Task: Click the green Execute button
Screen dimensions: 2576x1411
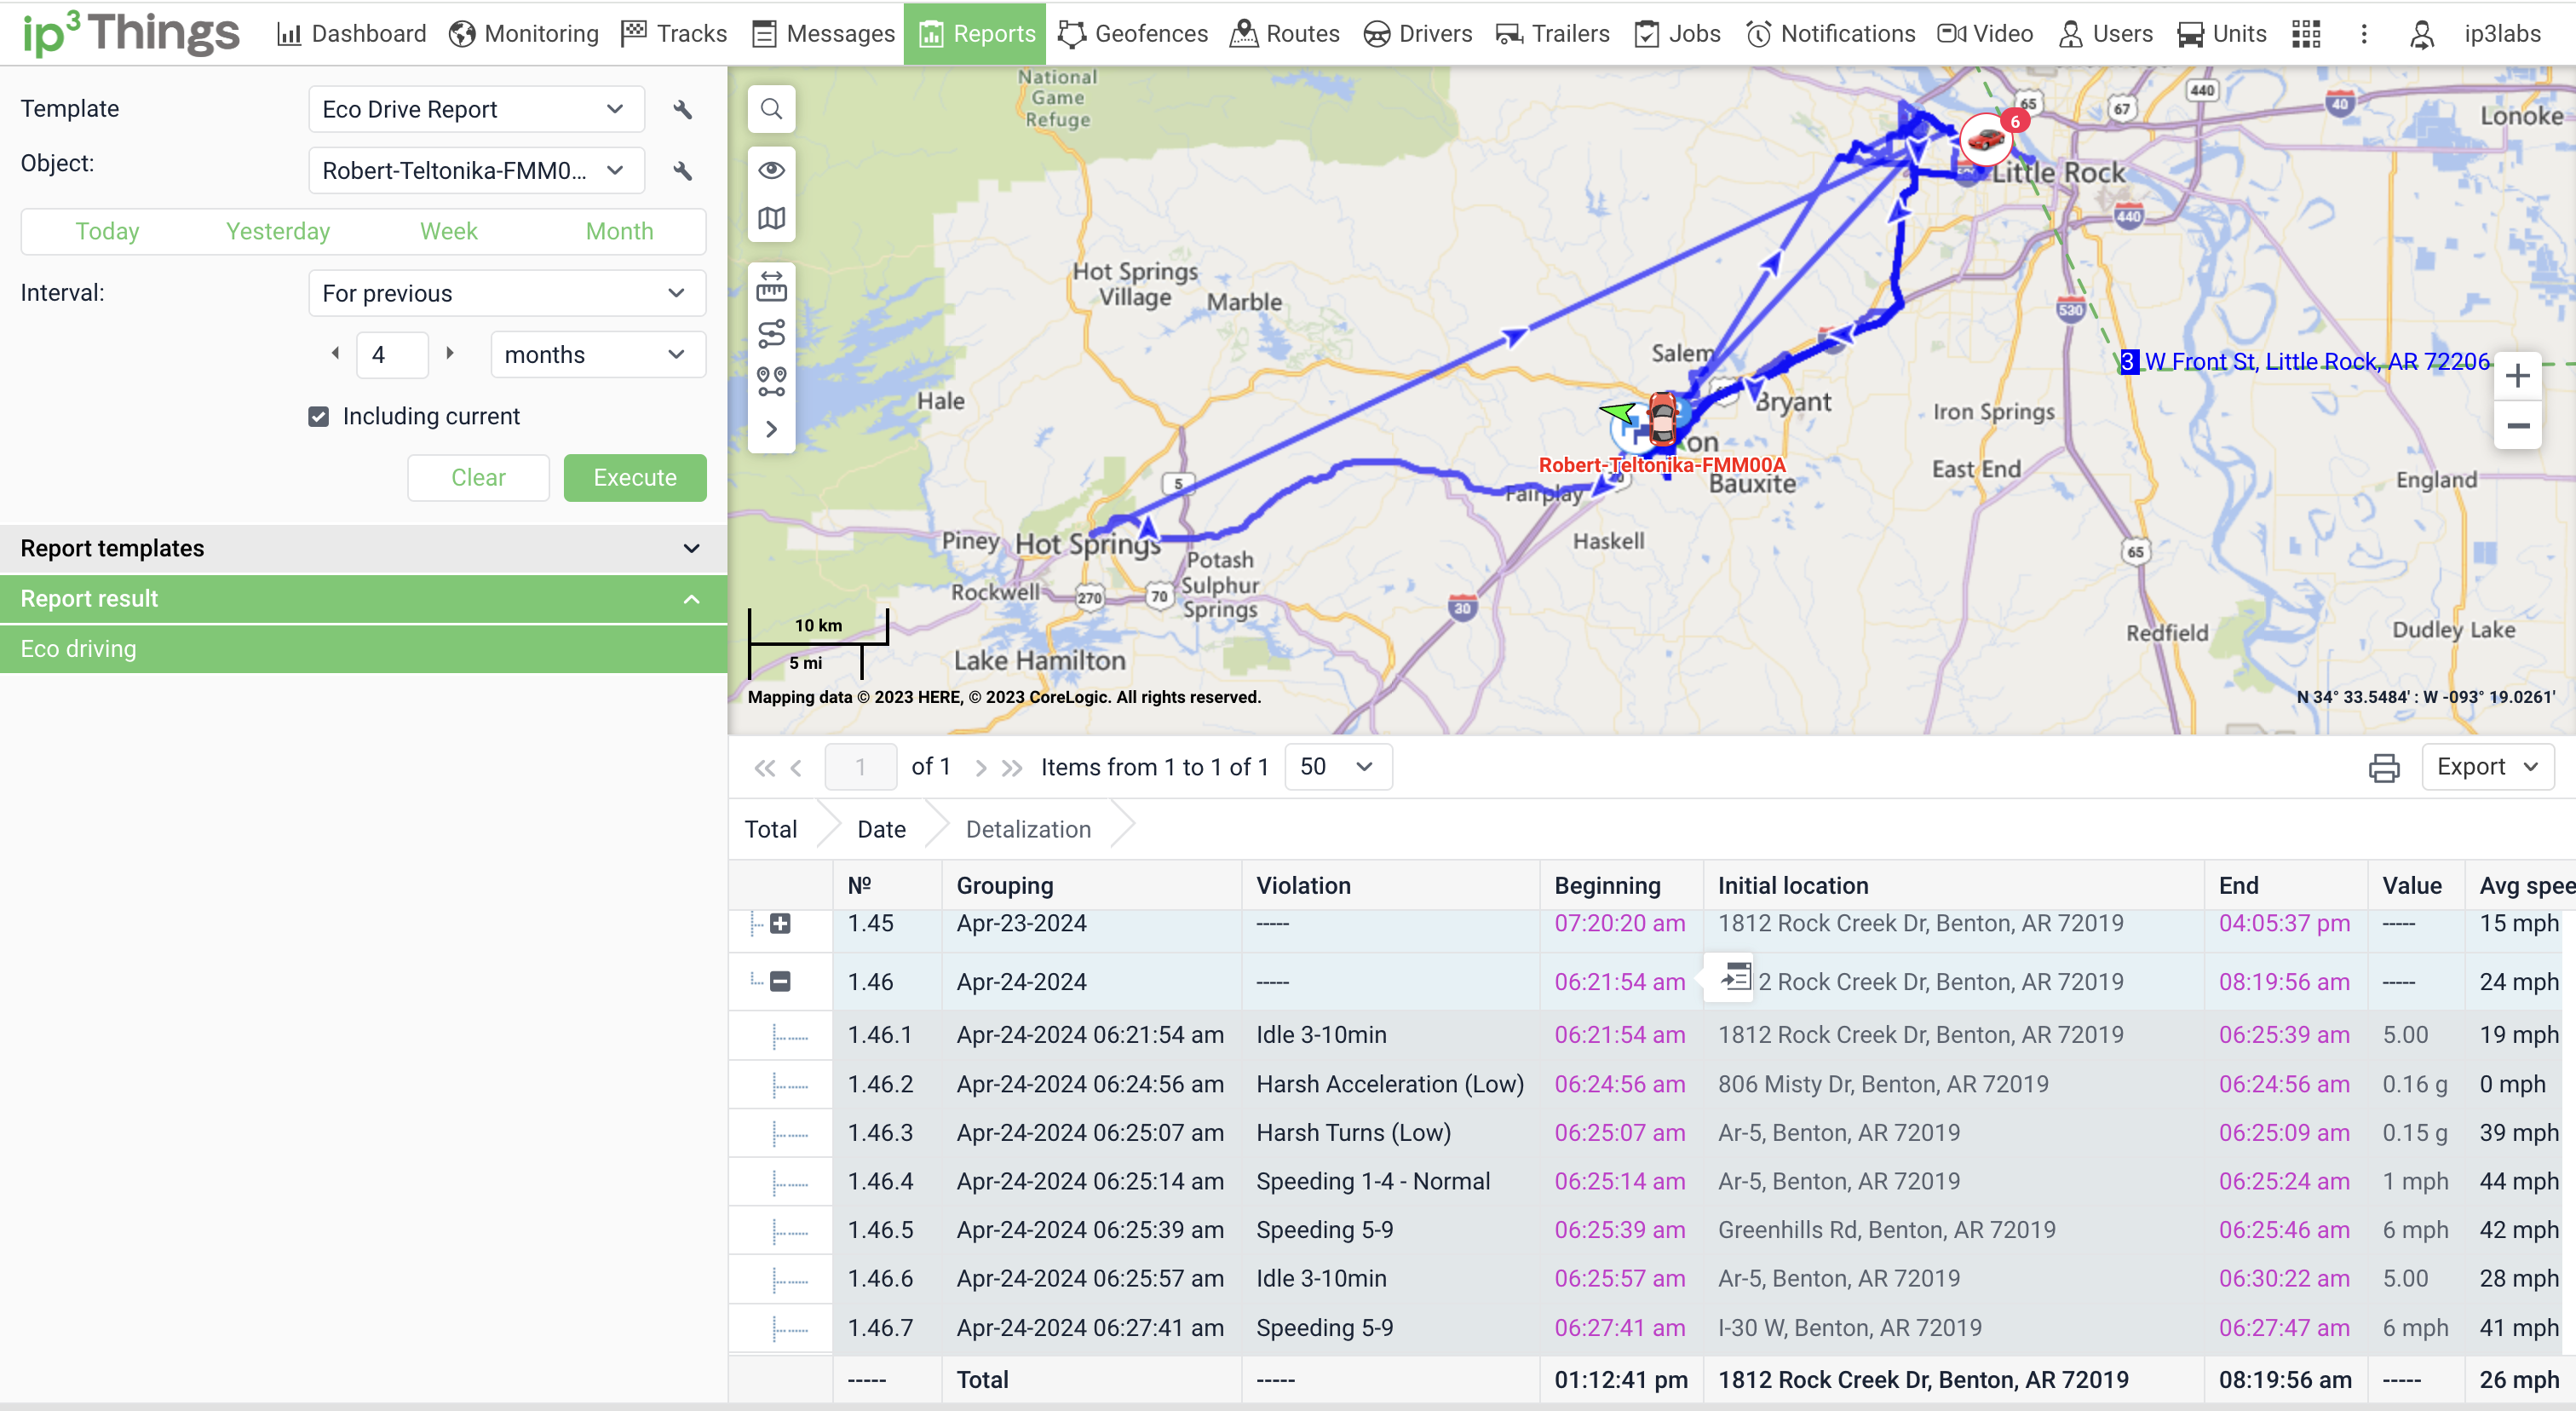Action: [x=634, y=478]
